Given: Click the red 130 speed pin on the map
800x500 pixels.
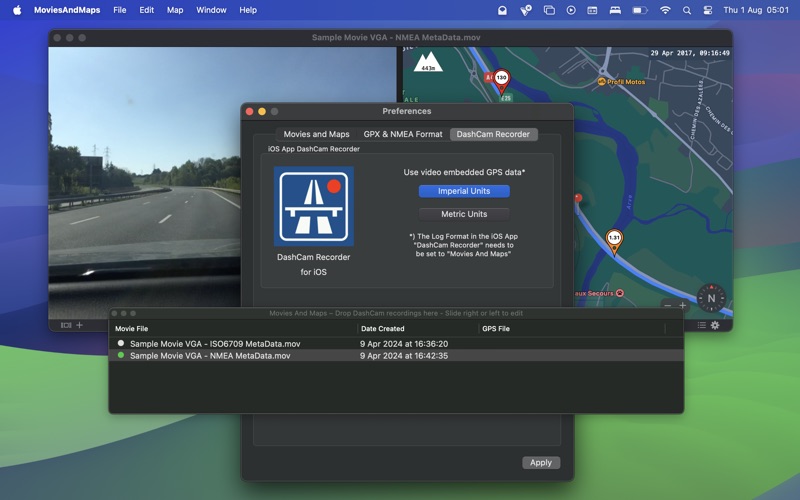Looking at the screenshot, I should click(x=502, y=81).
